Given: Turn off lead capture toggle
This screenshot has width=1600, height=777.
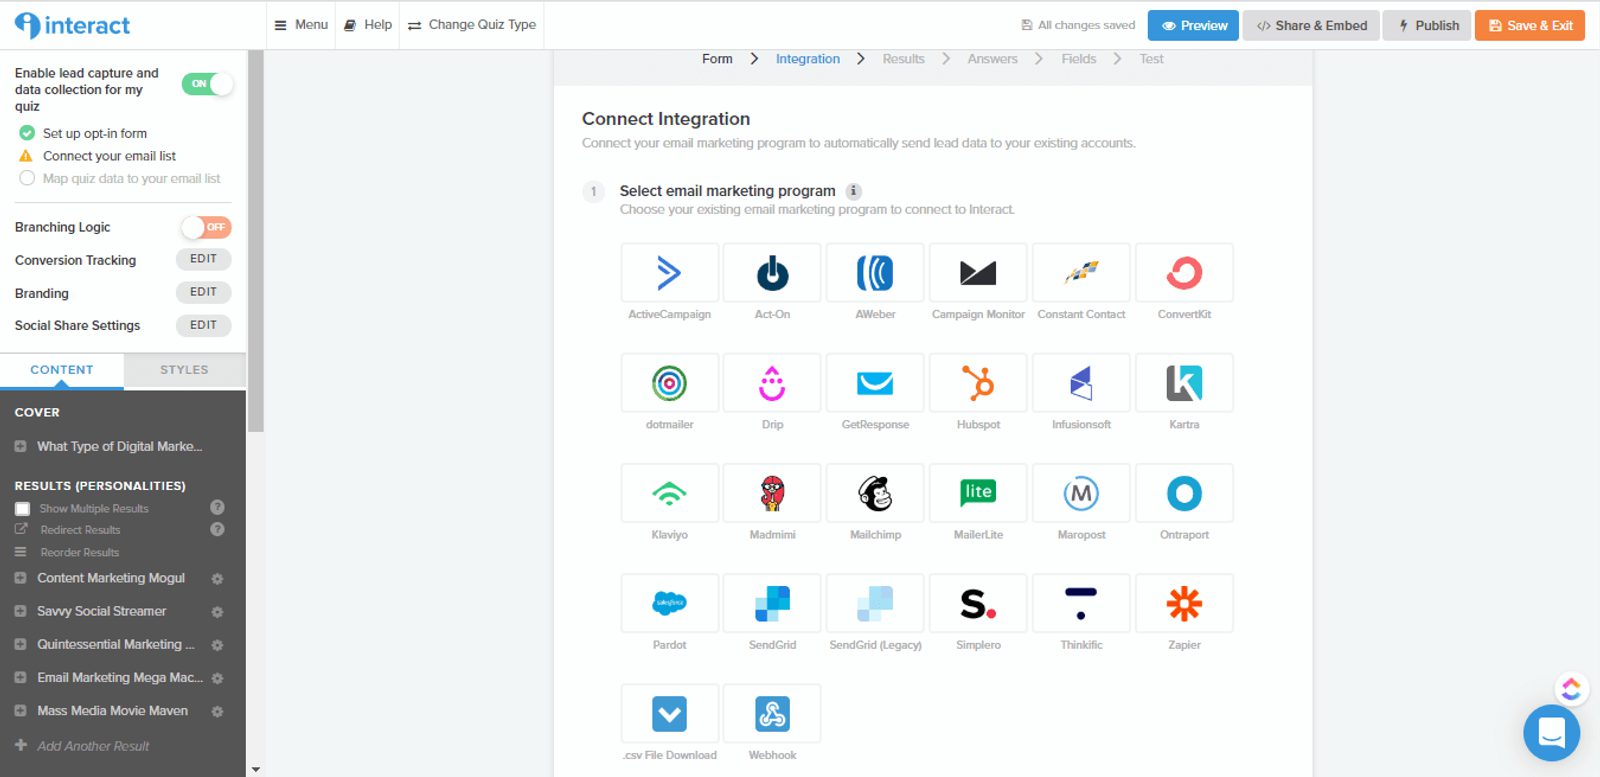Looking at the screenshot, I should pyautogui.click(x=207, y=84).
